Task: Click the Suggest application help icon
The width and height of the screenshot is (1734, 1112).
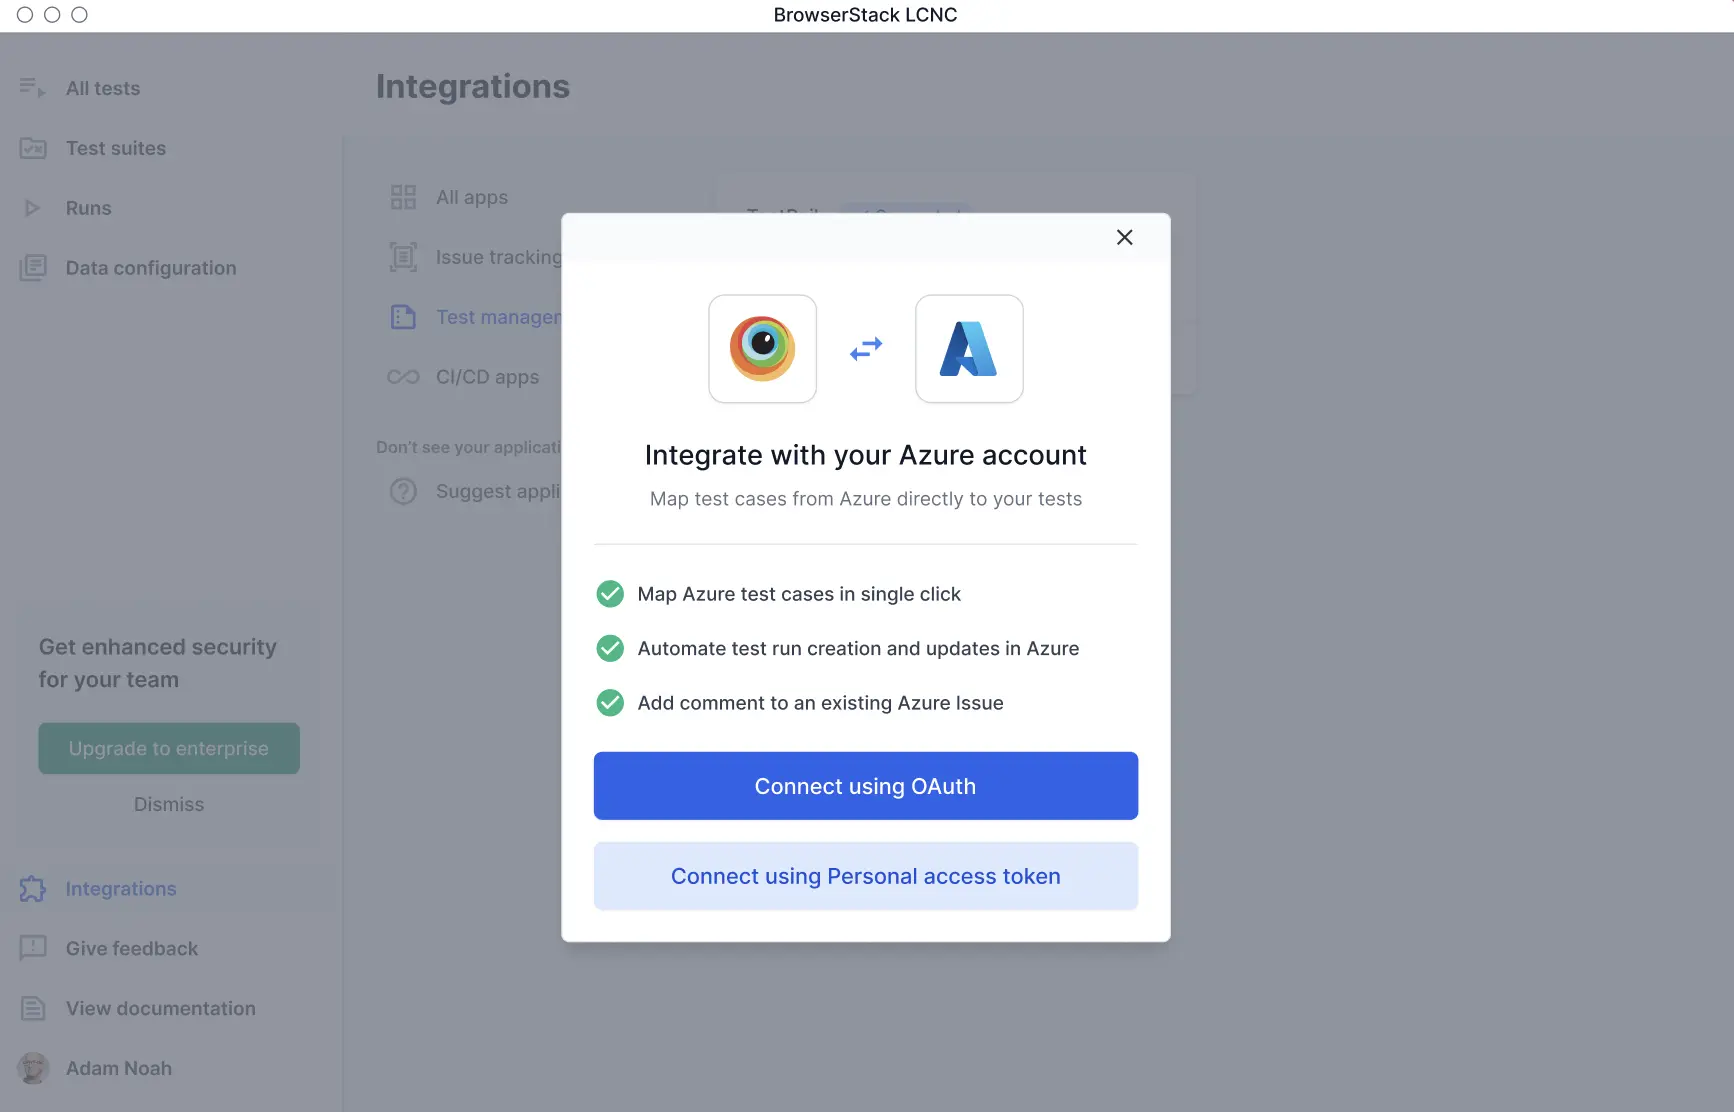Action: (x=403, y=491)
